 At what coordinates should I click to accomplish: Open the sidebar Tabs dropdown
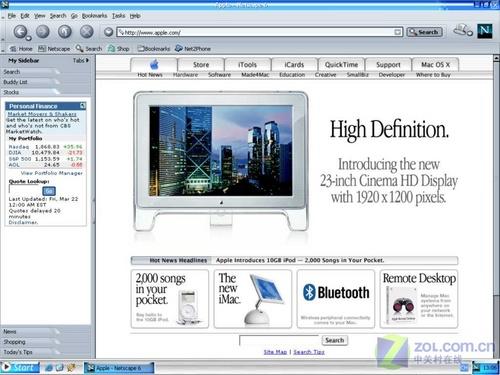pyautogui.click(x=81, y=60)
